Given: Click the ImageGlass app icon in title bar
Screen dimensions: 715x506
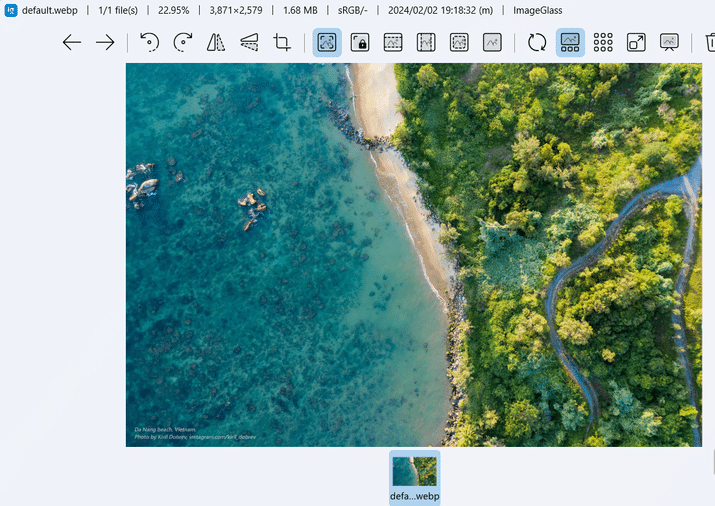Looking at the screenshot, I should 11,10.
